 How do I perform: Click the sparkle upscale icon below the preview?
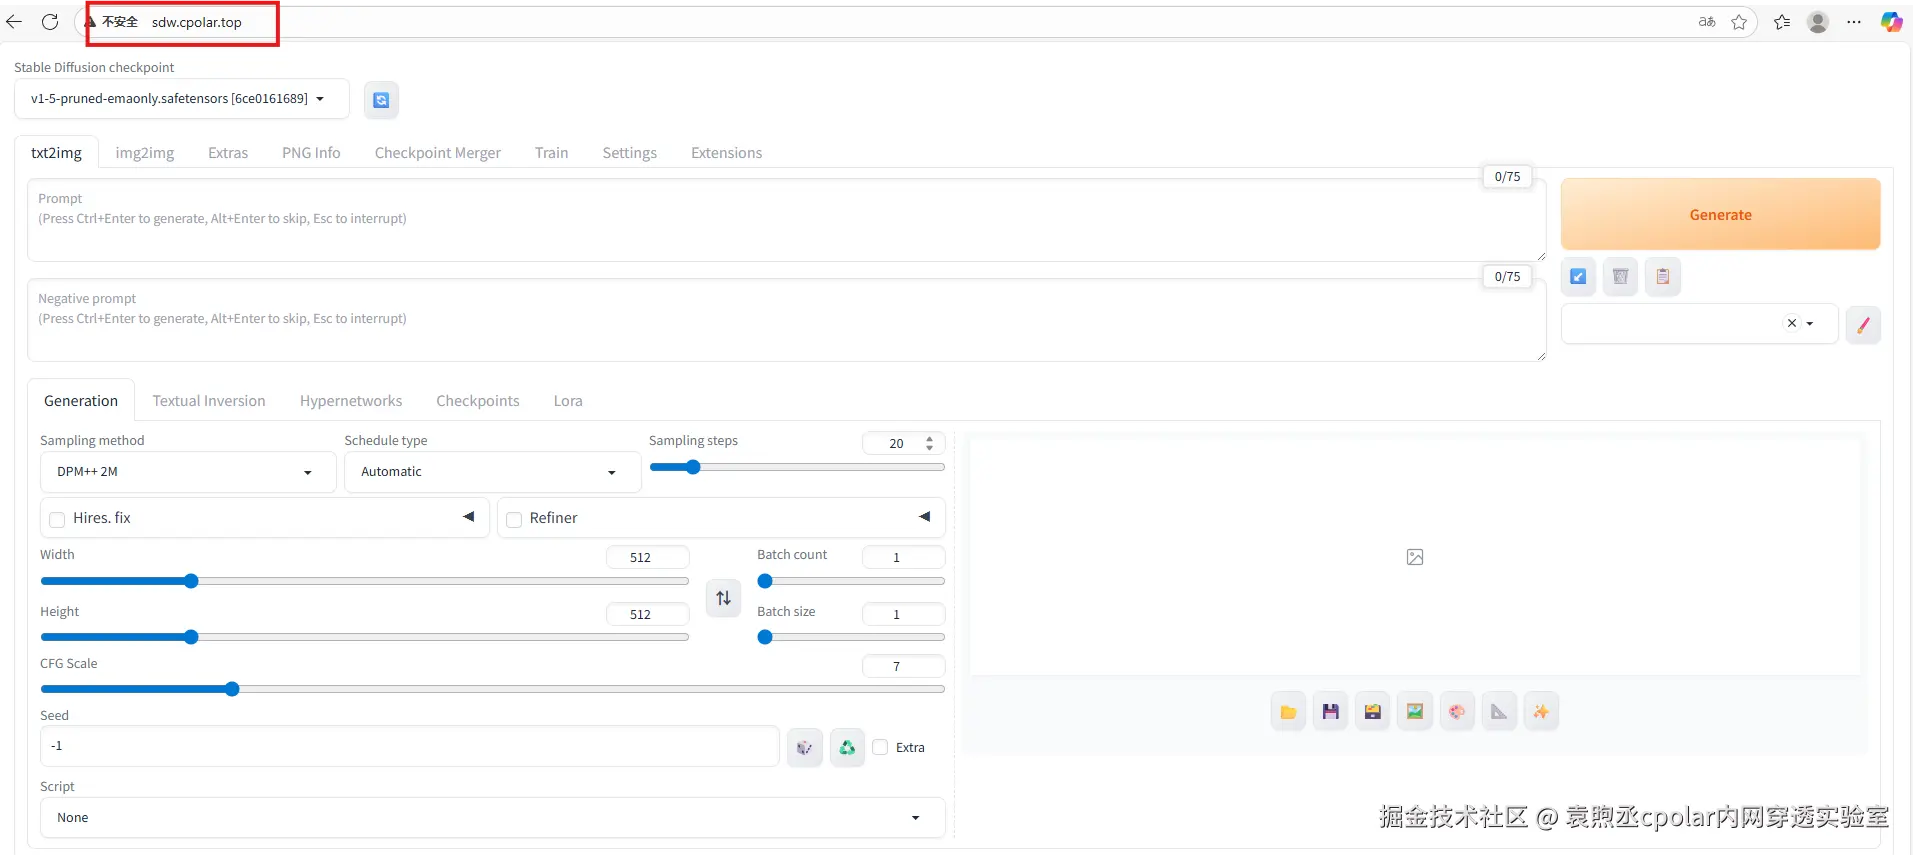point(1541,712)
